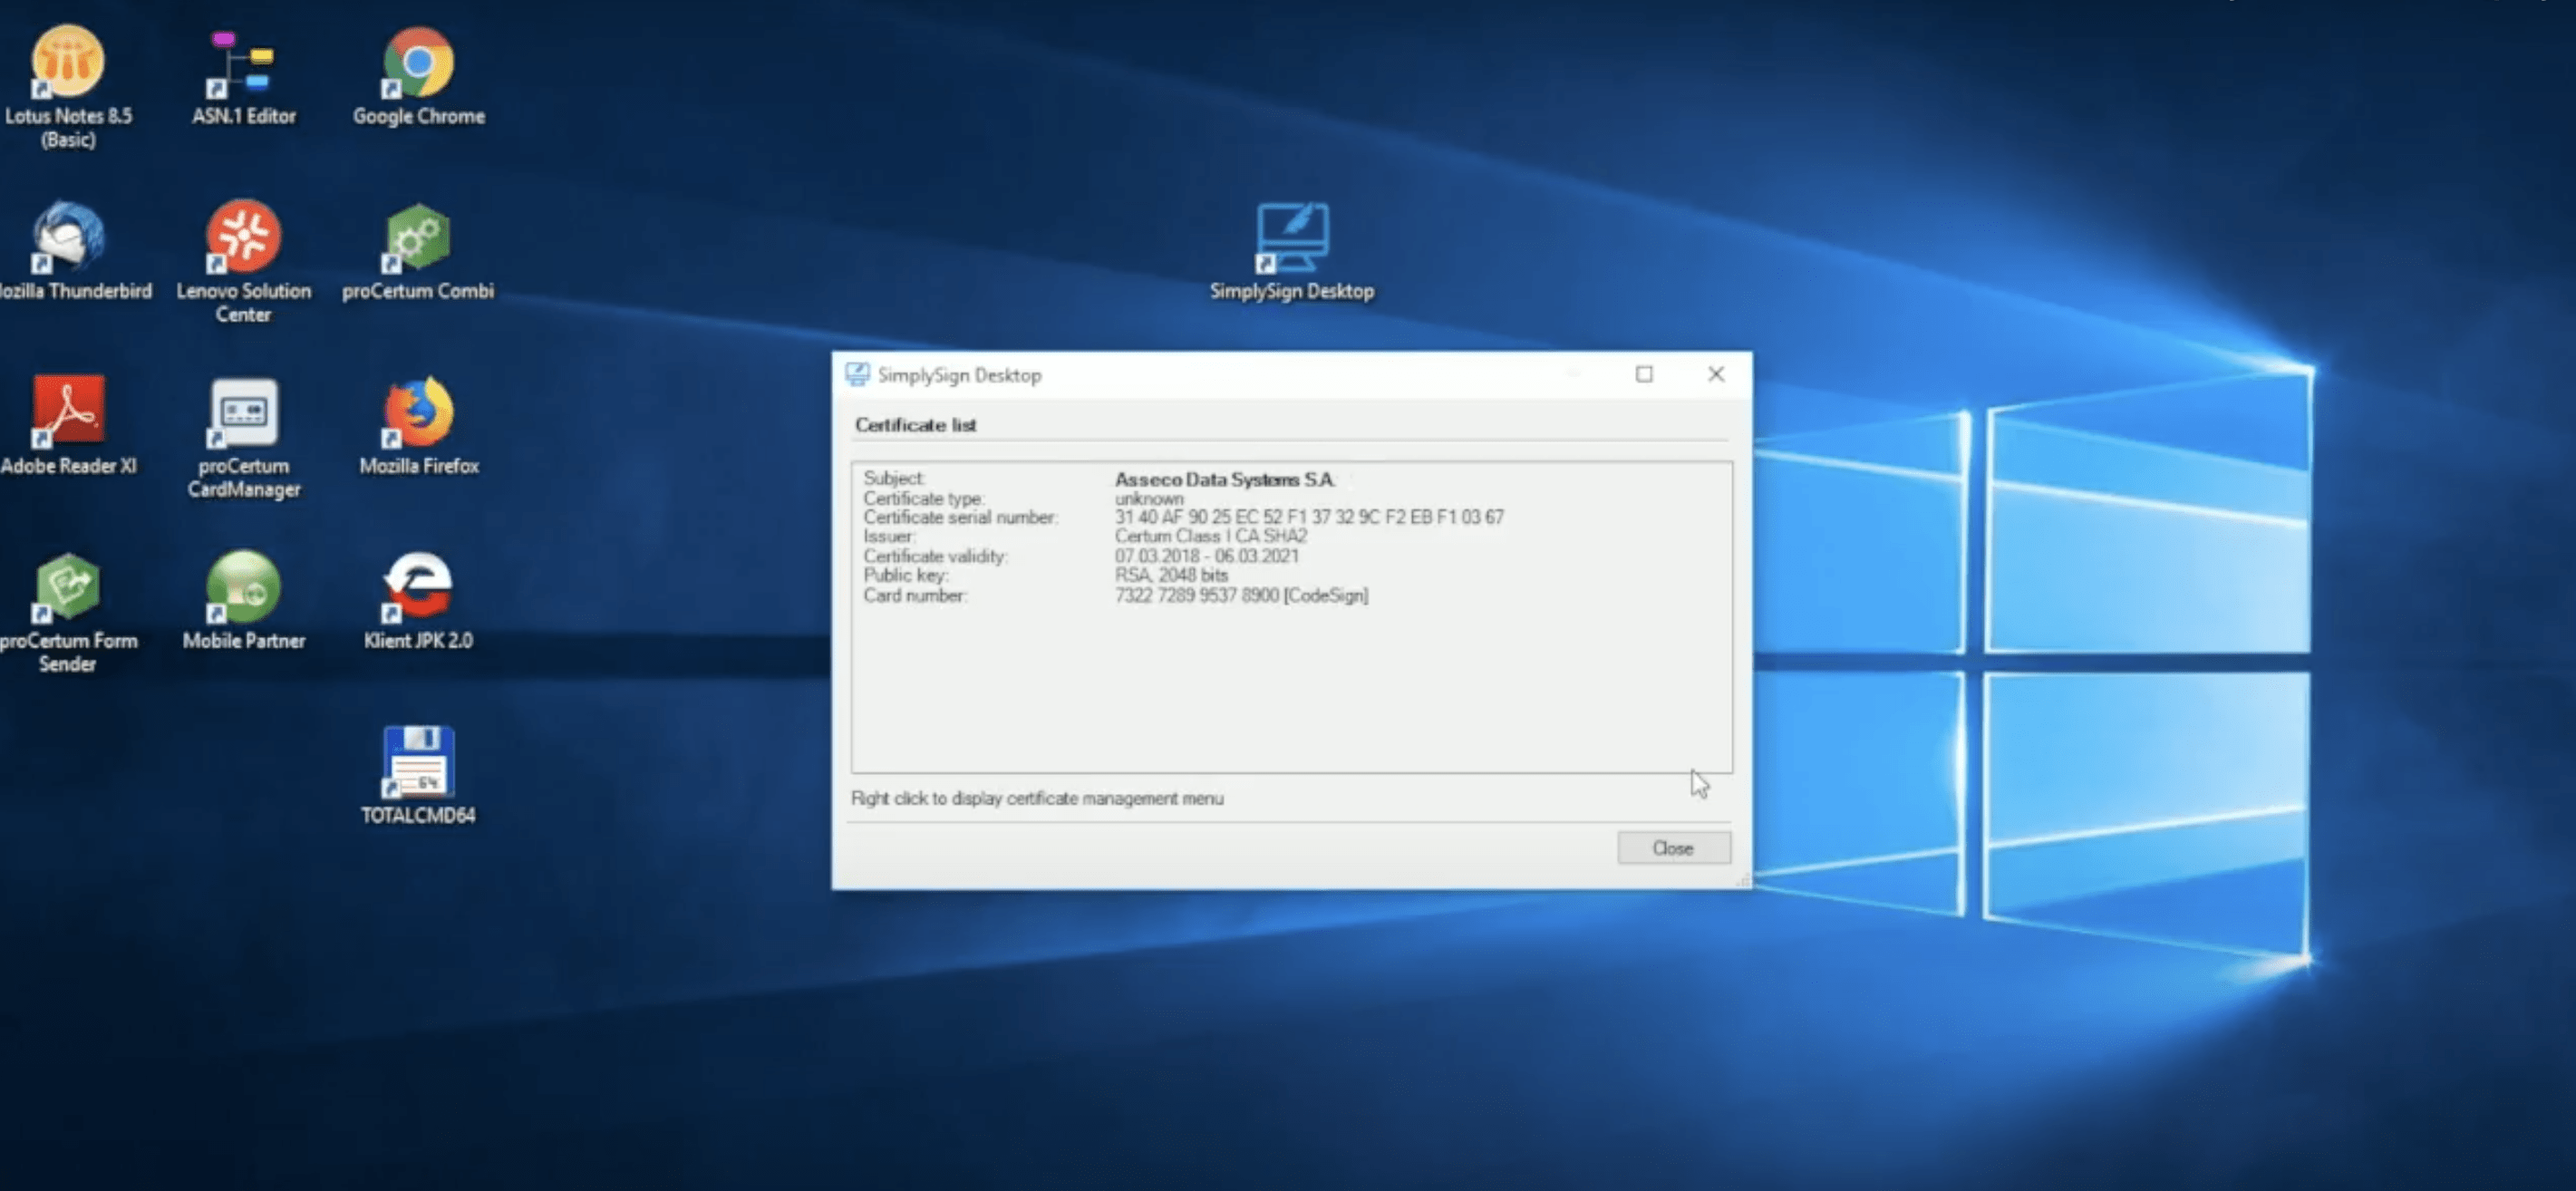Click the Public key: field label
The width and height of the screenshot is (2576, 1191).
click(x=905, y=575)
